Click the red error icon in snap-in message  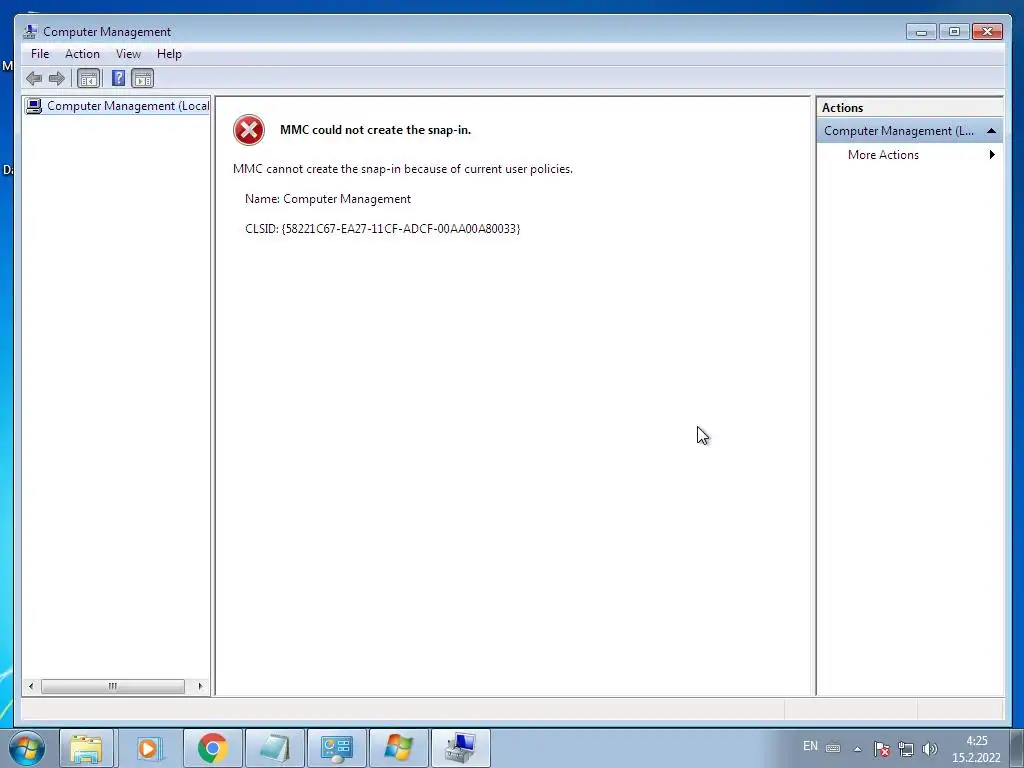249,130
